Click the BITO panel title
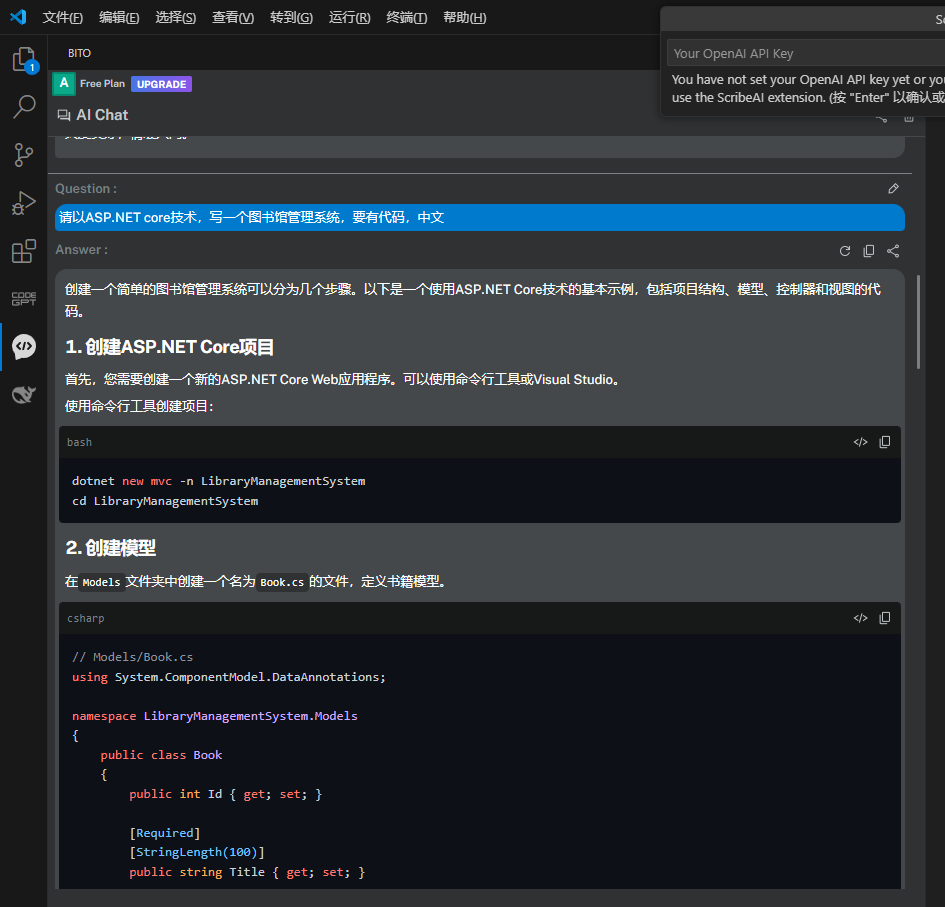Screen dimensions: 945x907 80,53
